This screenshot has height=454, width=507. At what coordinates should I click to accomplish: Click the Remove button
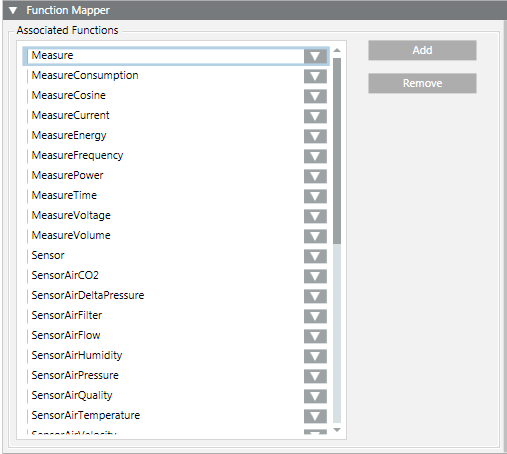coord(422,83)
